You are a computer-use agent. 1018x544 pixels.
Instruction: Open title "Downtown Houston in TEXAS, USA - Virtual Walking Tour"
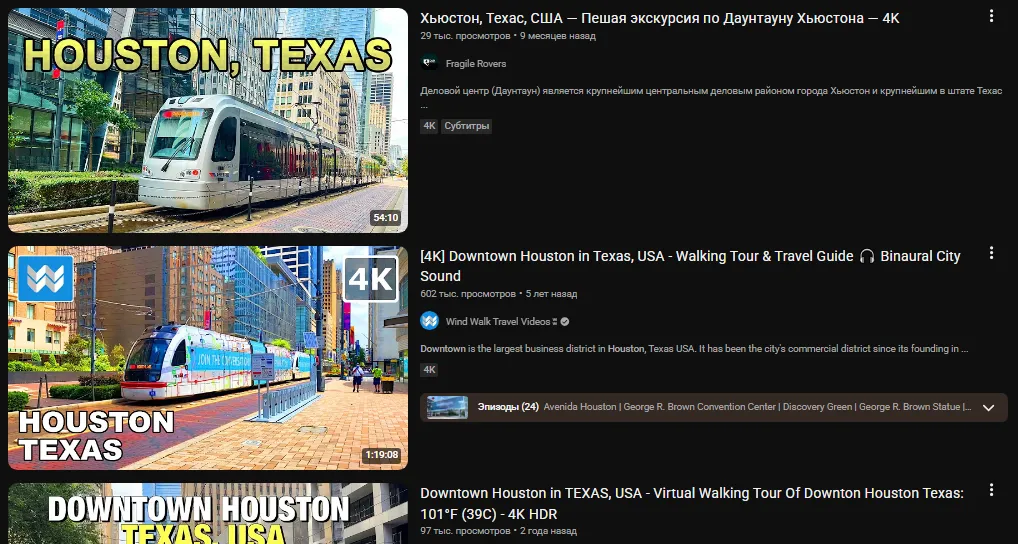click(x=692, y=504)
